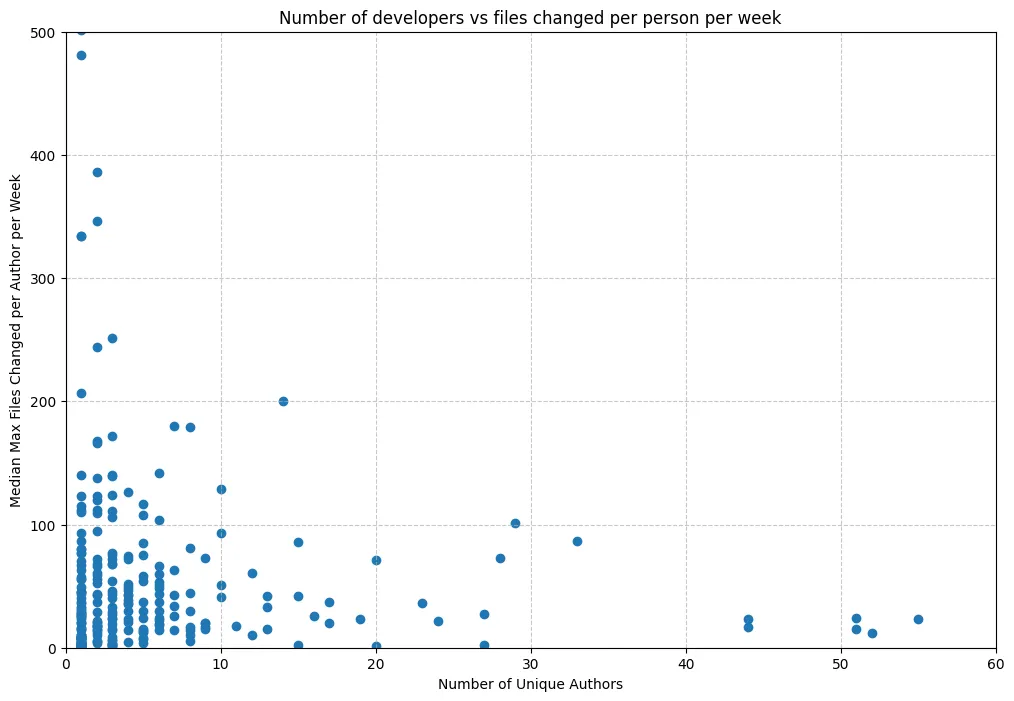
Task: Select the data point at 29 authors
Action: tap(515, 523)
